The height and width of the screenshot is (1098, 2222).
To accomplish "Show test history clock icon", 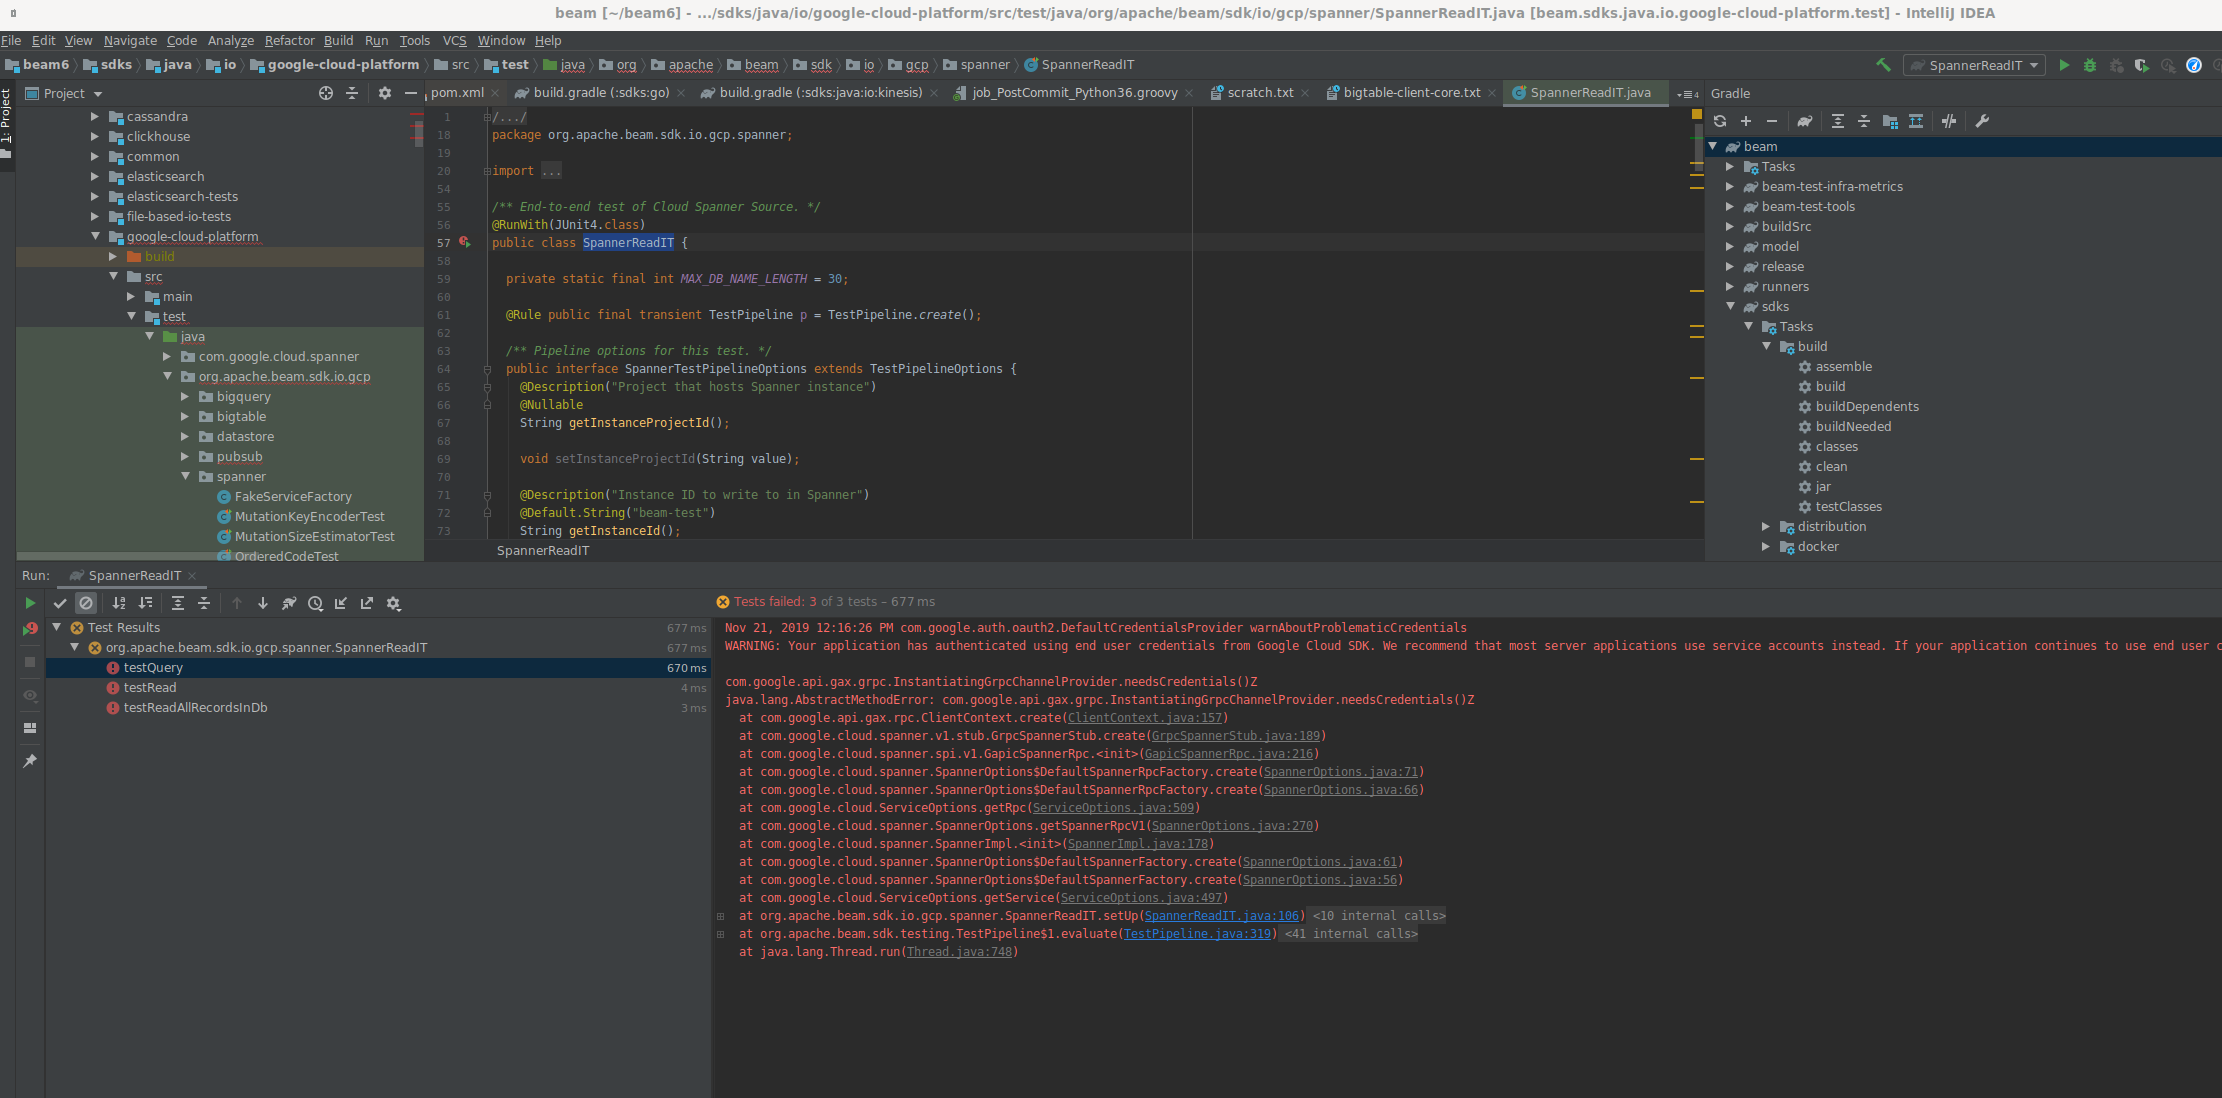I will click(316, 603).
